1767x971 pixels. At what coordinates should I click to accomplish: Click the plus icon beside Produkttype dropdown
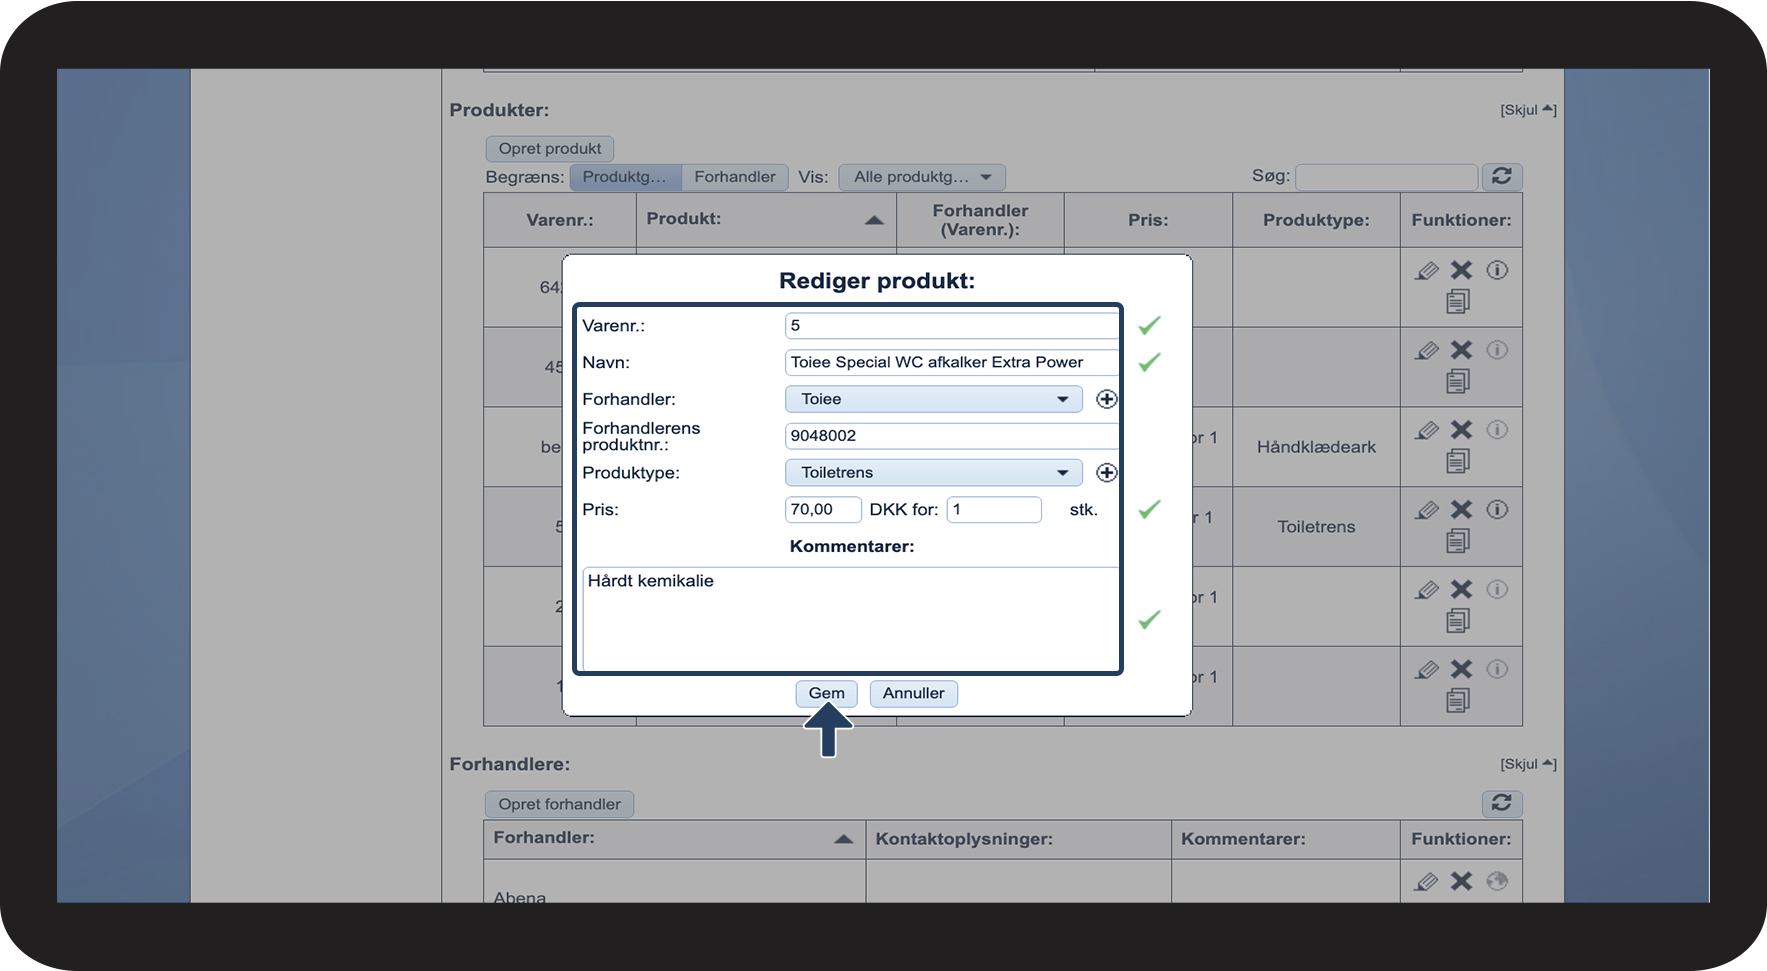(1106, 473)
